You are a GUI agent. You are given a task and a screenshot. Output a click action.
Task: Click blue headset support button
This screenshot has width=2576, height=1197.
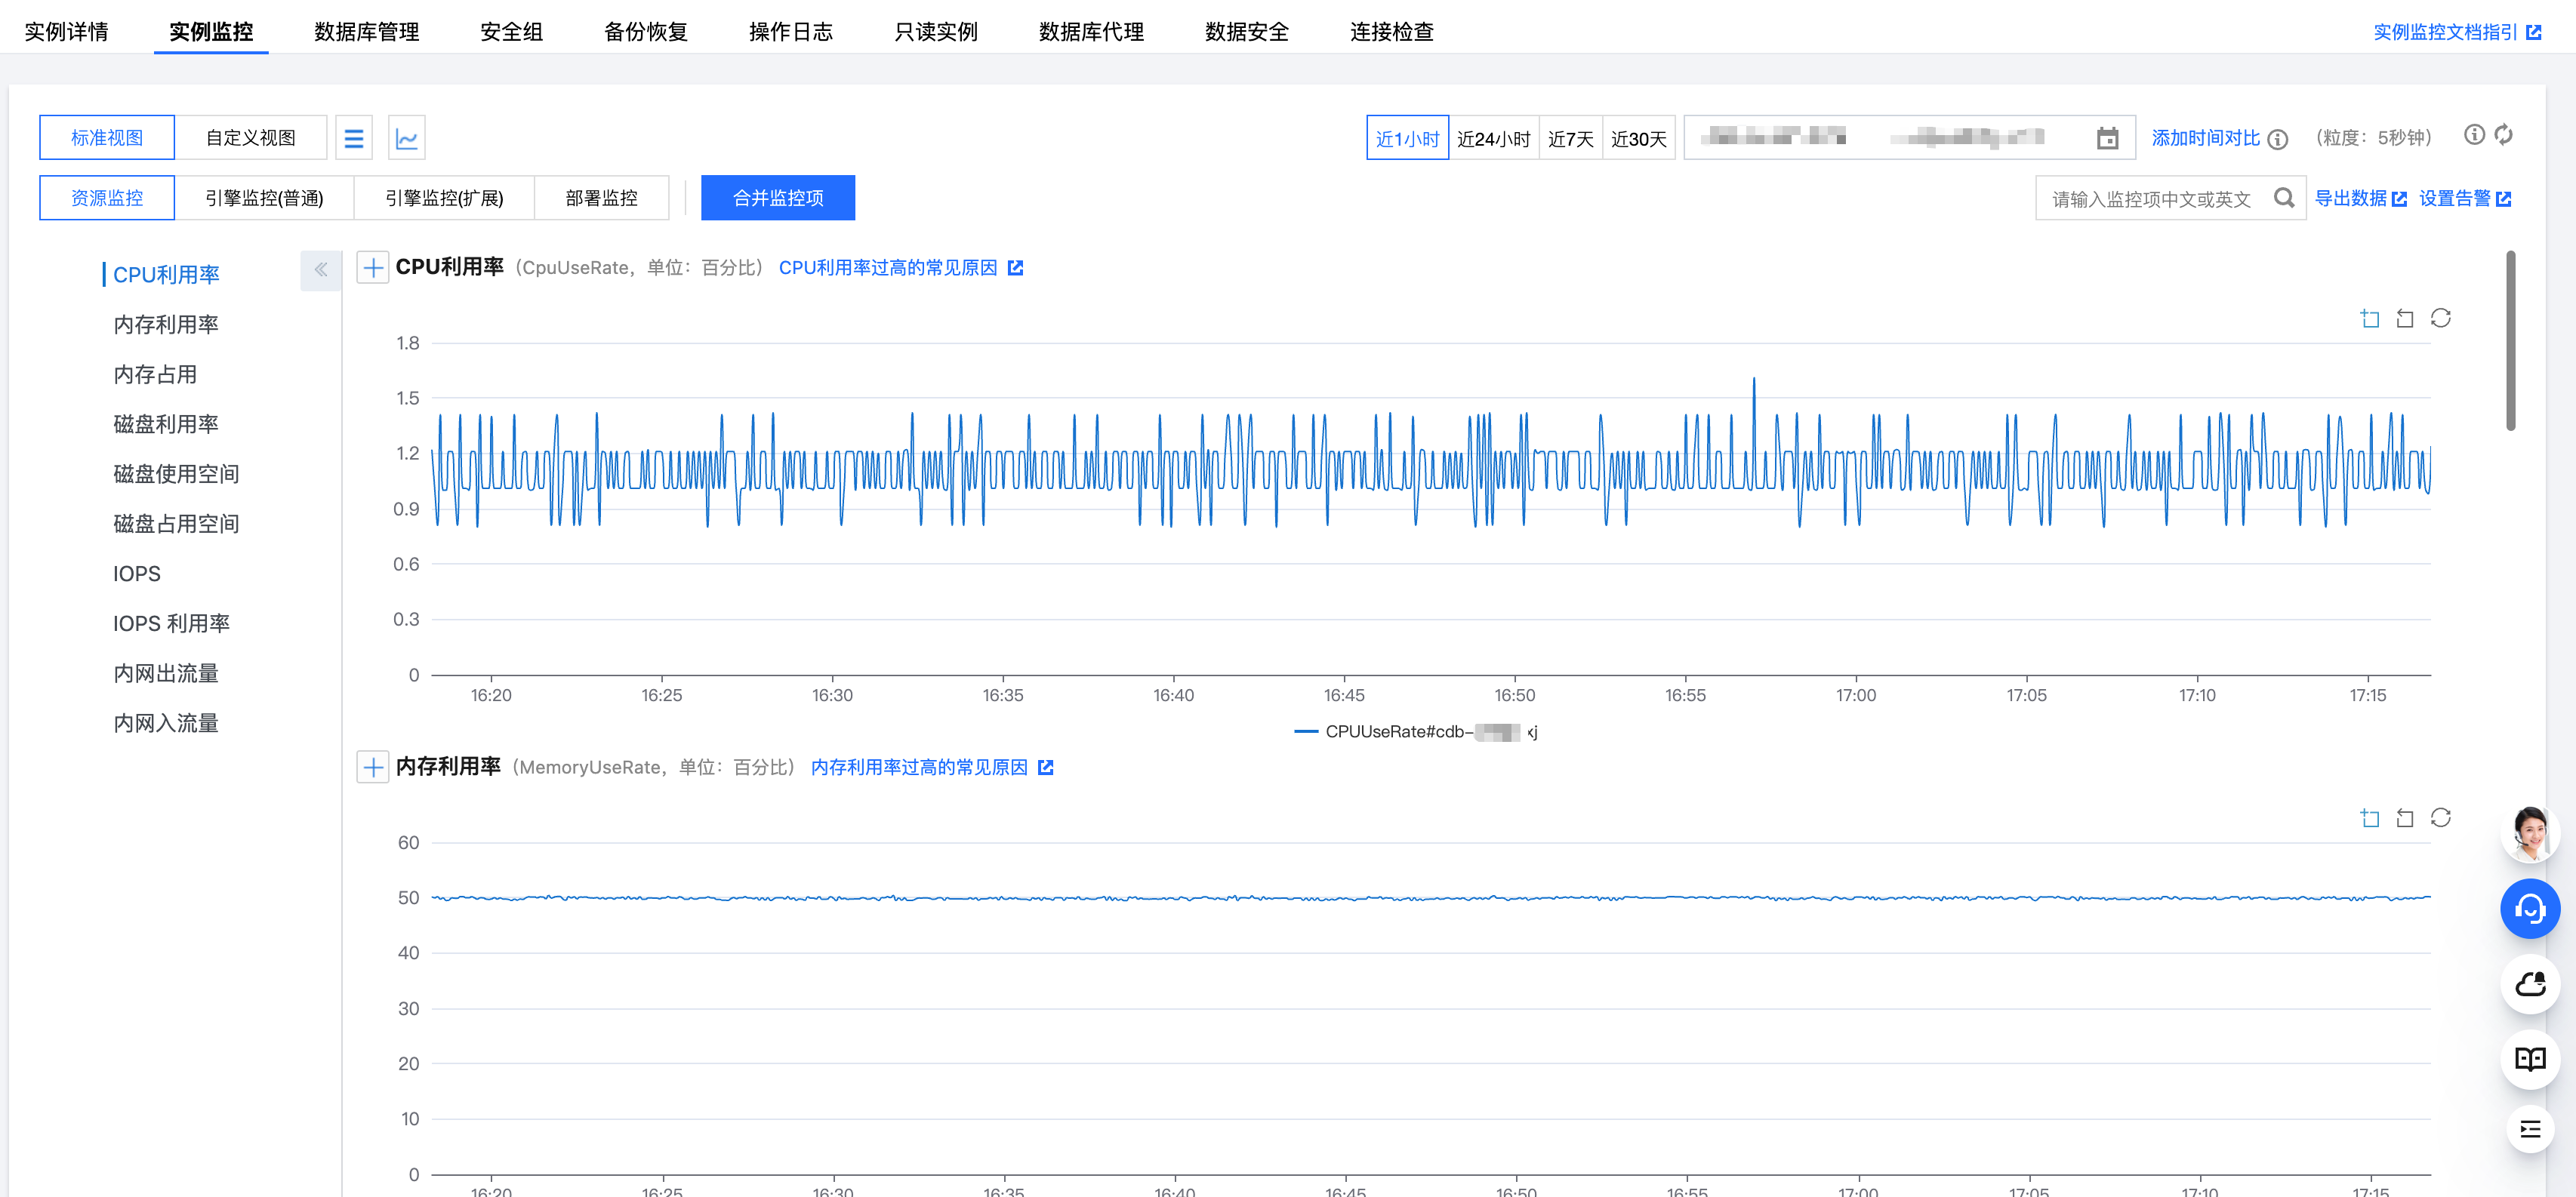pyautogui.click(x=2530, y=908)
